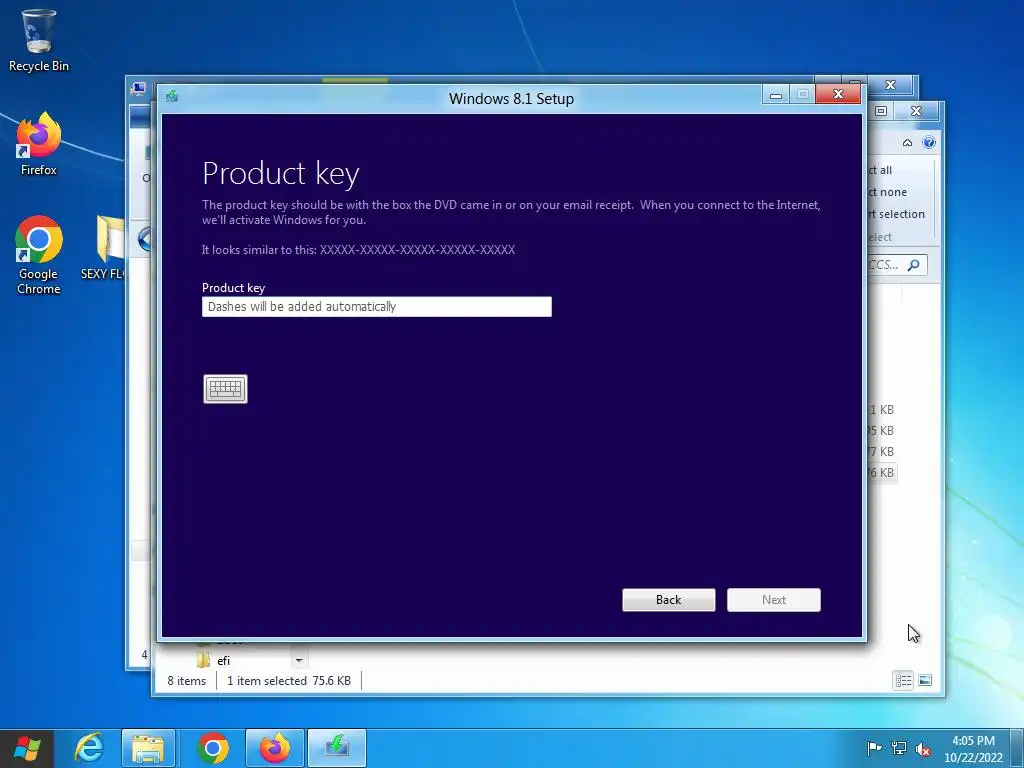Minimize the Windows 8.1 Setup window

(776, 95)
